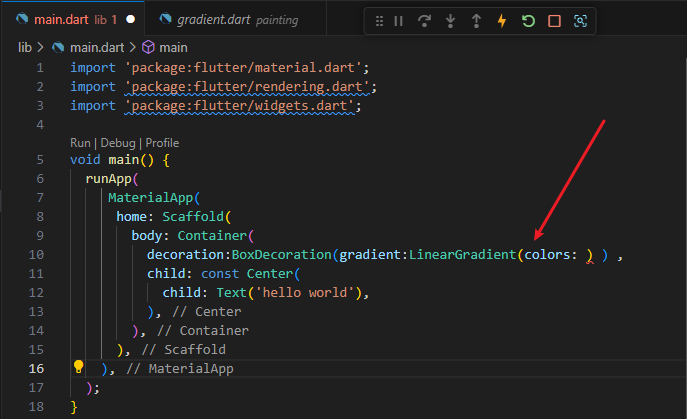The image size is (687, 419).
Task: Click the unsaved dot on main.dart tab
Action: 131,20
